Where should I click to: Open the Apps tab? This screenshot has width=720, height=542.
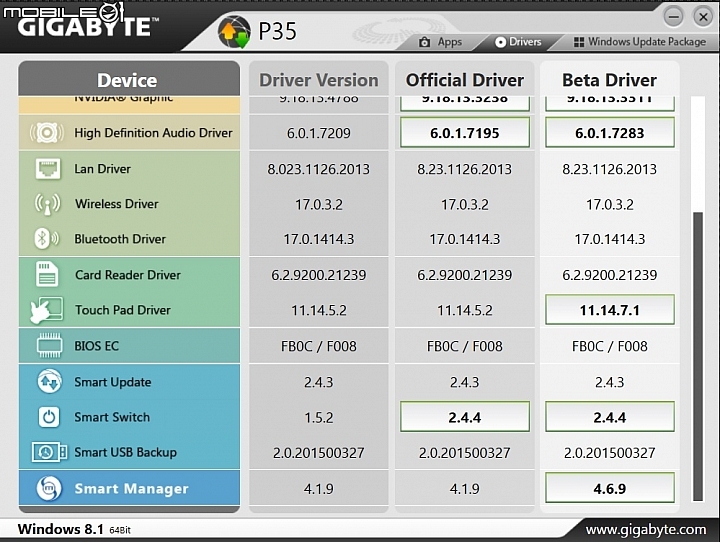click(x=441, y=42)
